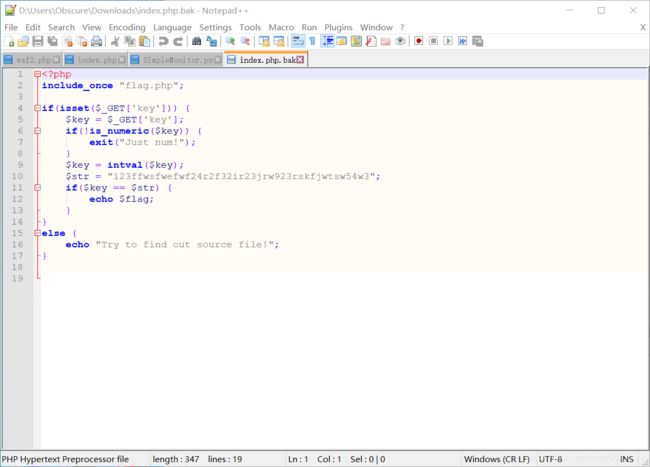Toggle synchronized horizontal scrolling
Image resolution: width=650 pixels, height=467 pixels.
279,41
